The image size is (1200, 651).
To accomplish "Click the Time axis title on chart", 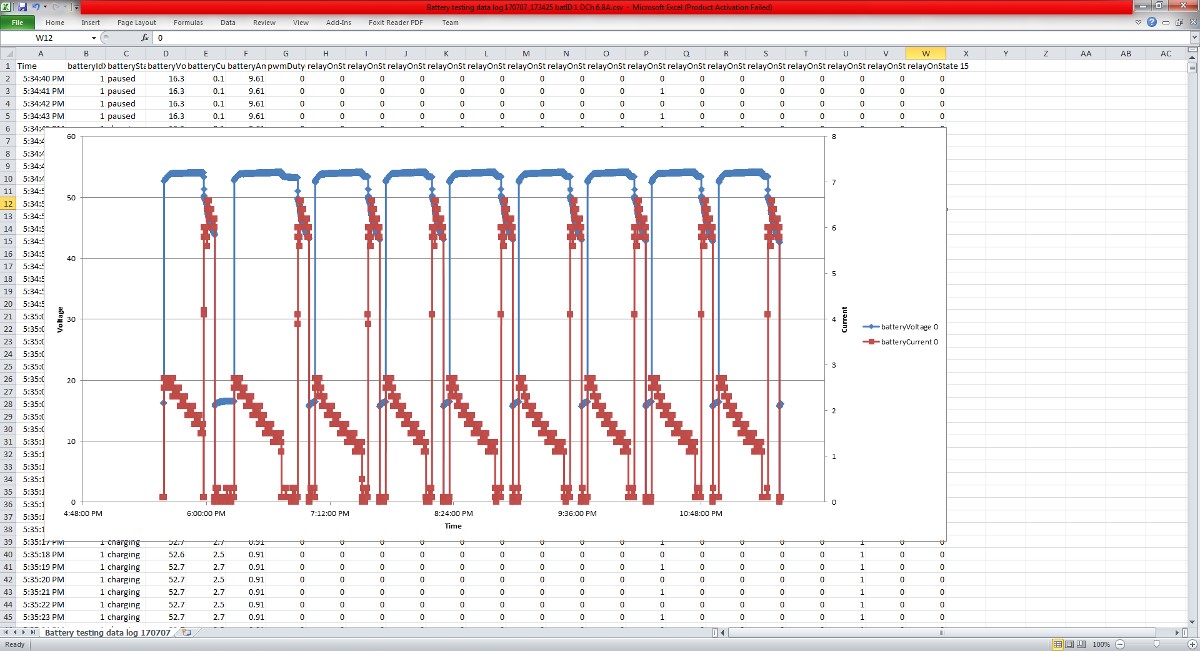I will 453,525.
